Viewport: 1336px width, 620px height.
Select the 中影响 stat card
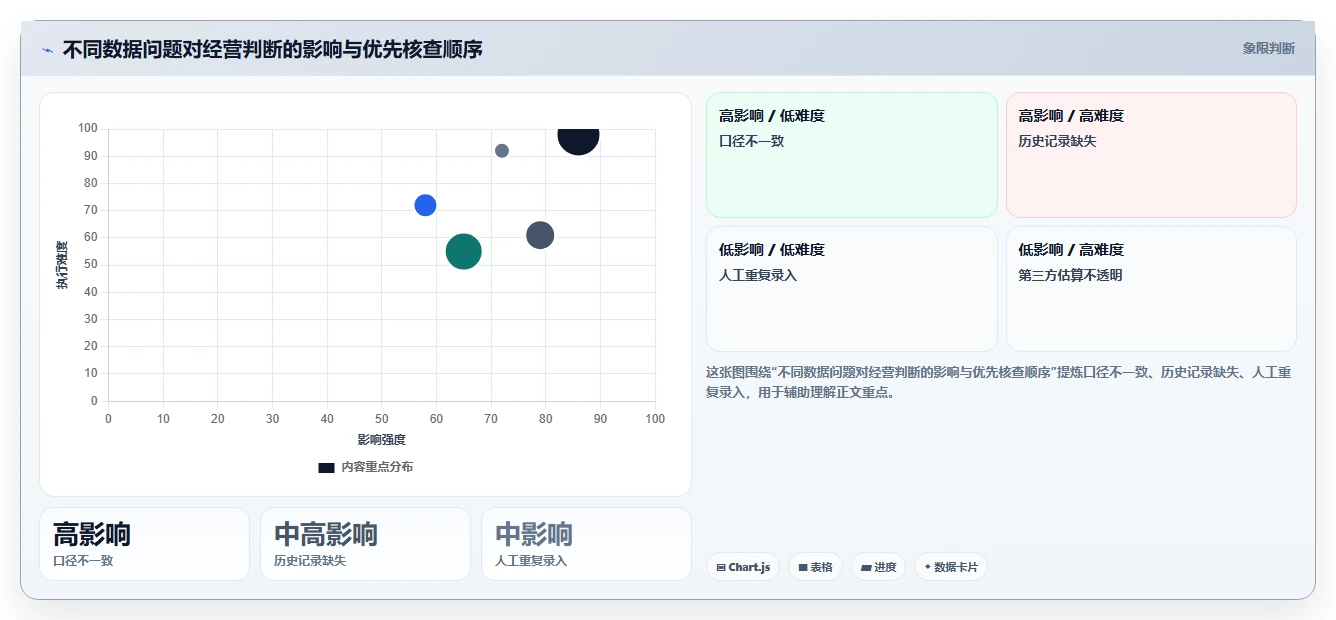pyautogui.click(x=586, y=544)
